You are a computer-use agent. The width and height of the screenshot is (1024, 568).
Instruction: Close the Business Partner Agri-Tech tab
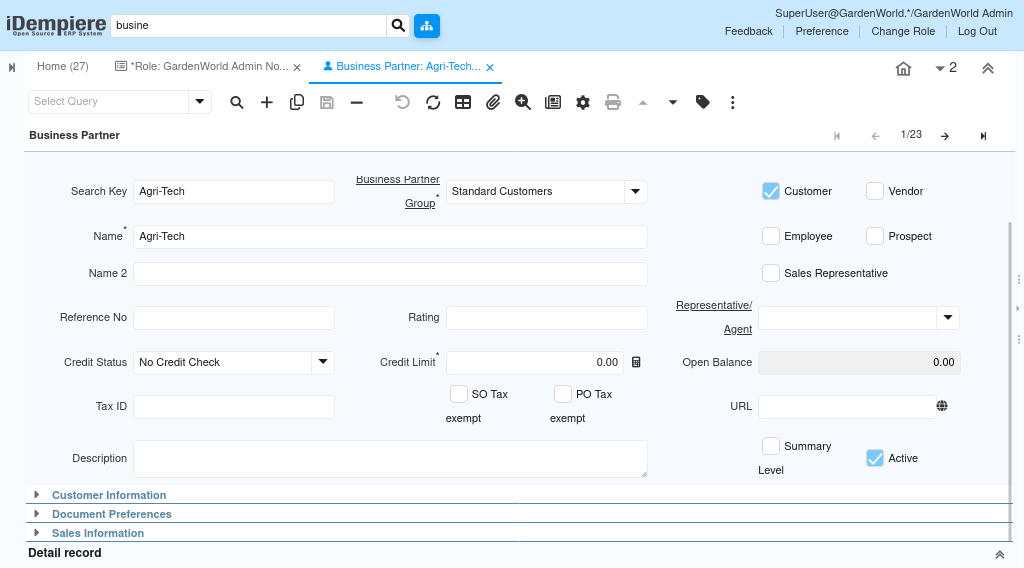click(490, 67)
